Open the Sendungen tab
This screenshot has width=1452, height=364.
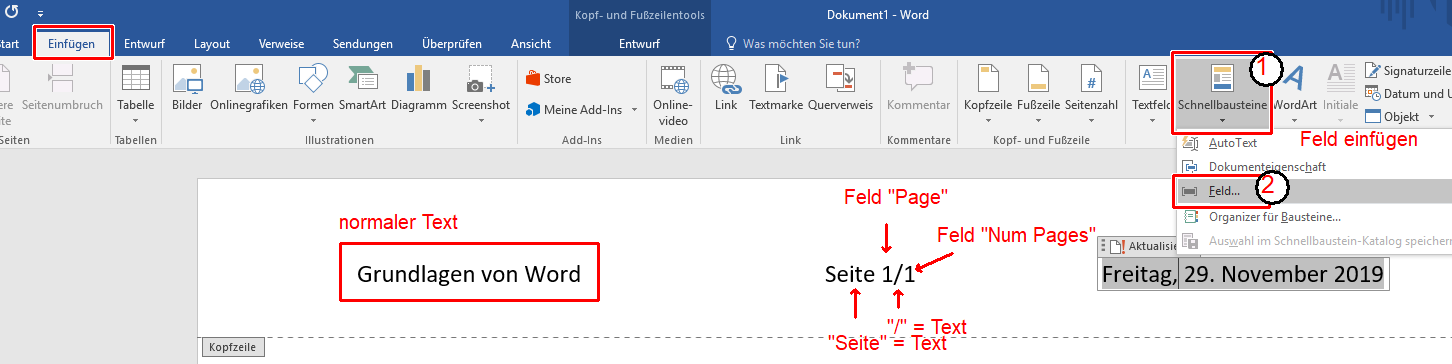coord(363,44)
